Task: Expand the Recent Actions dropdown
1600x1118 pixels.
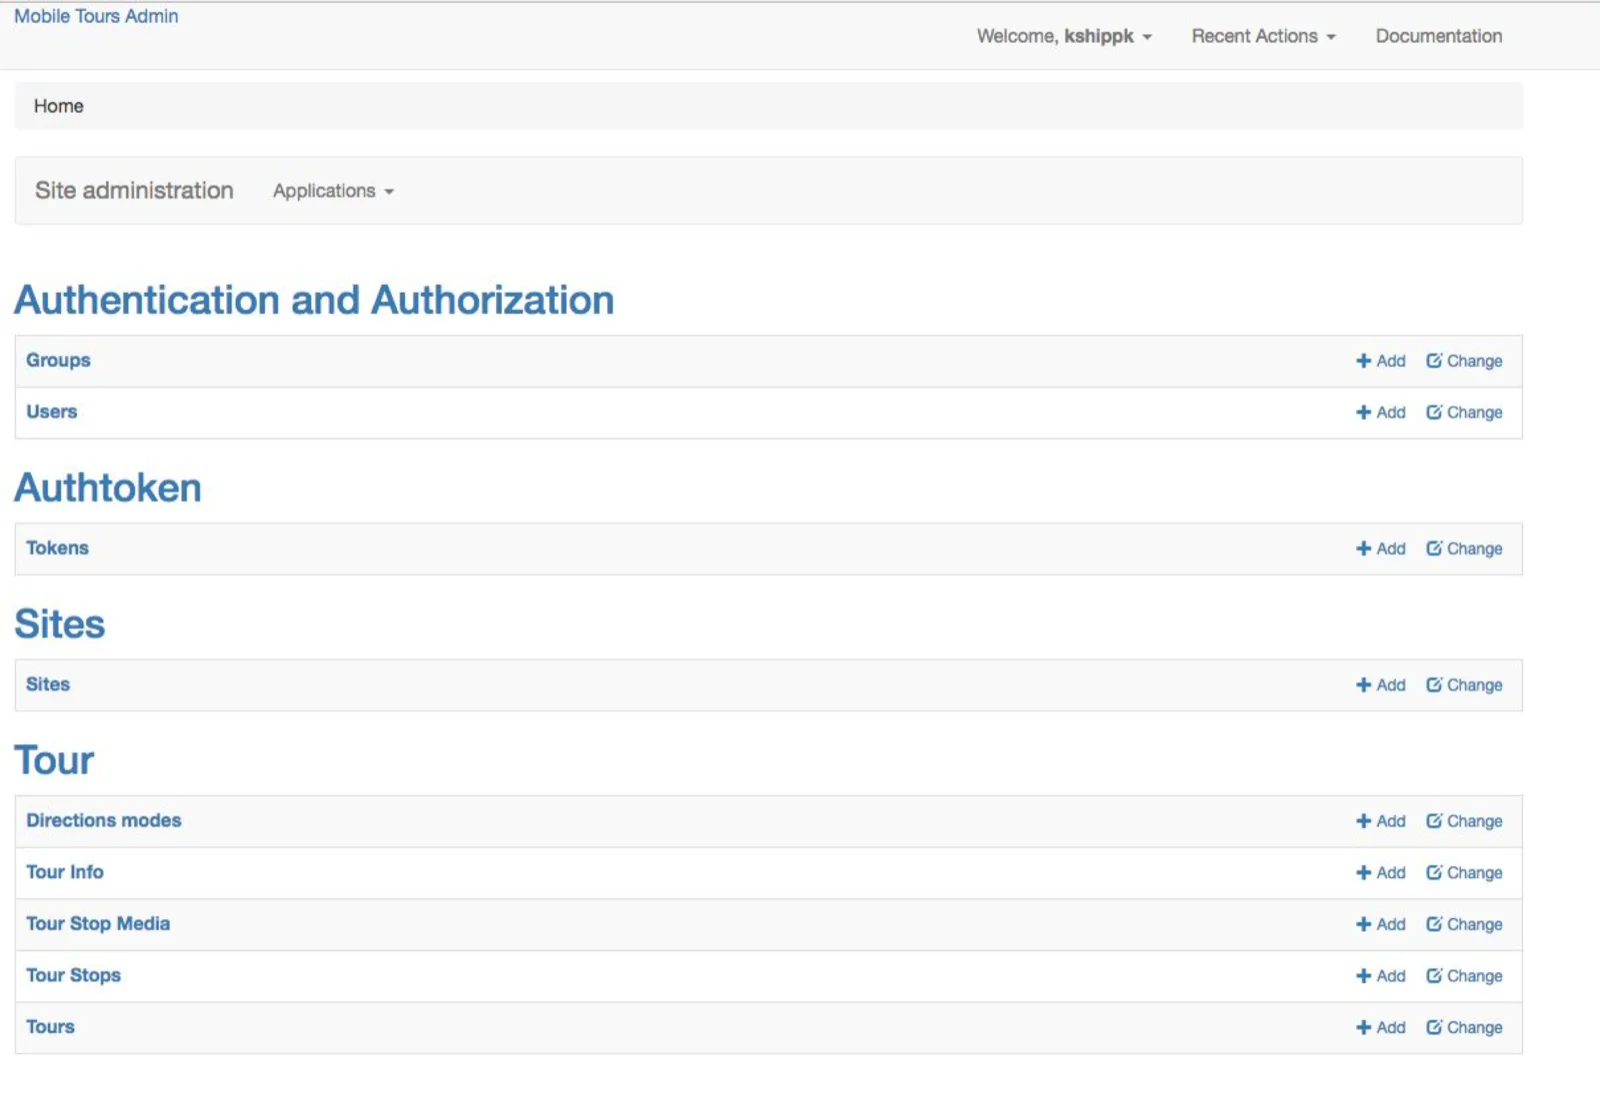Action: (1263, 36)
